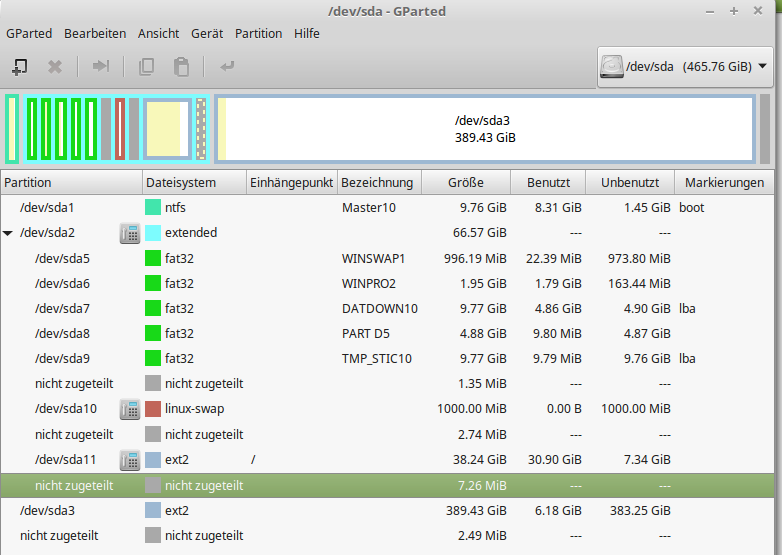Click the red linux-swap color swatch
782x555 pixels.
point(153,409)
